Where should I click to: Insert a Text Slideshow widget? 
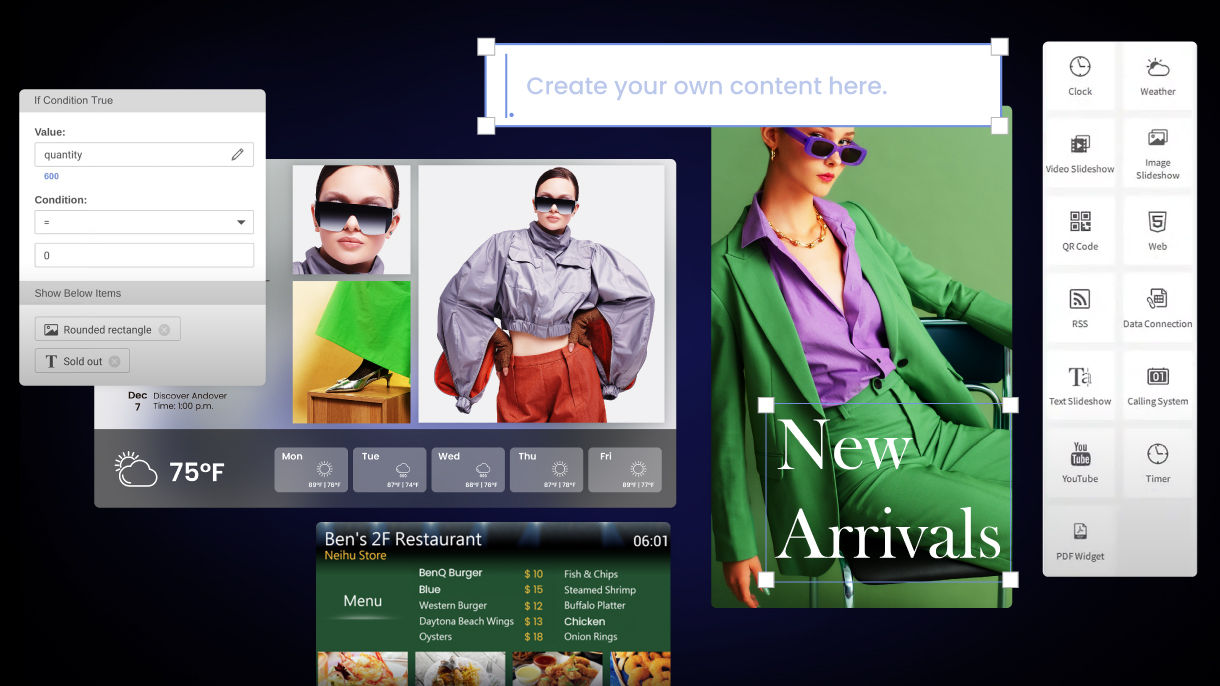coord(1079,383)
